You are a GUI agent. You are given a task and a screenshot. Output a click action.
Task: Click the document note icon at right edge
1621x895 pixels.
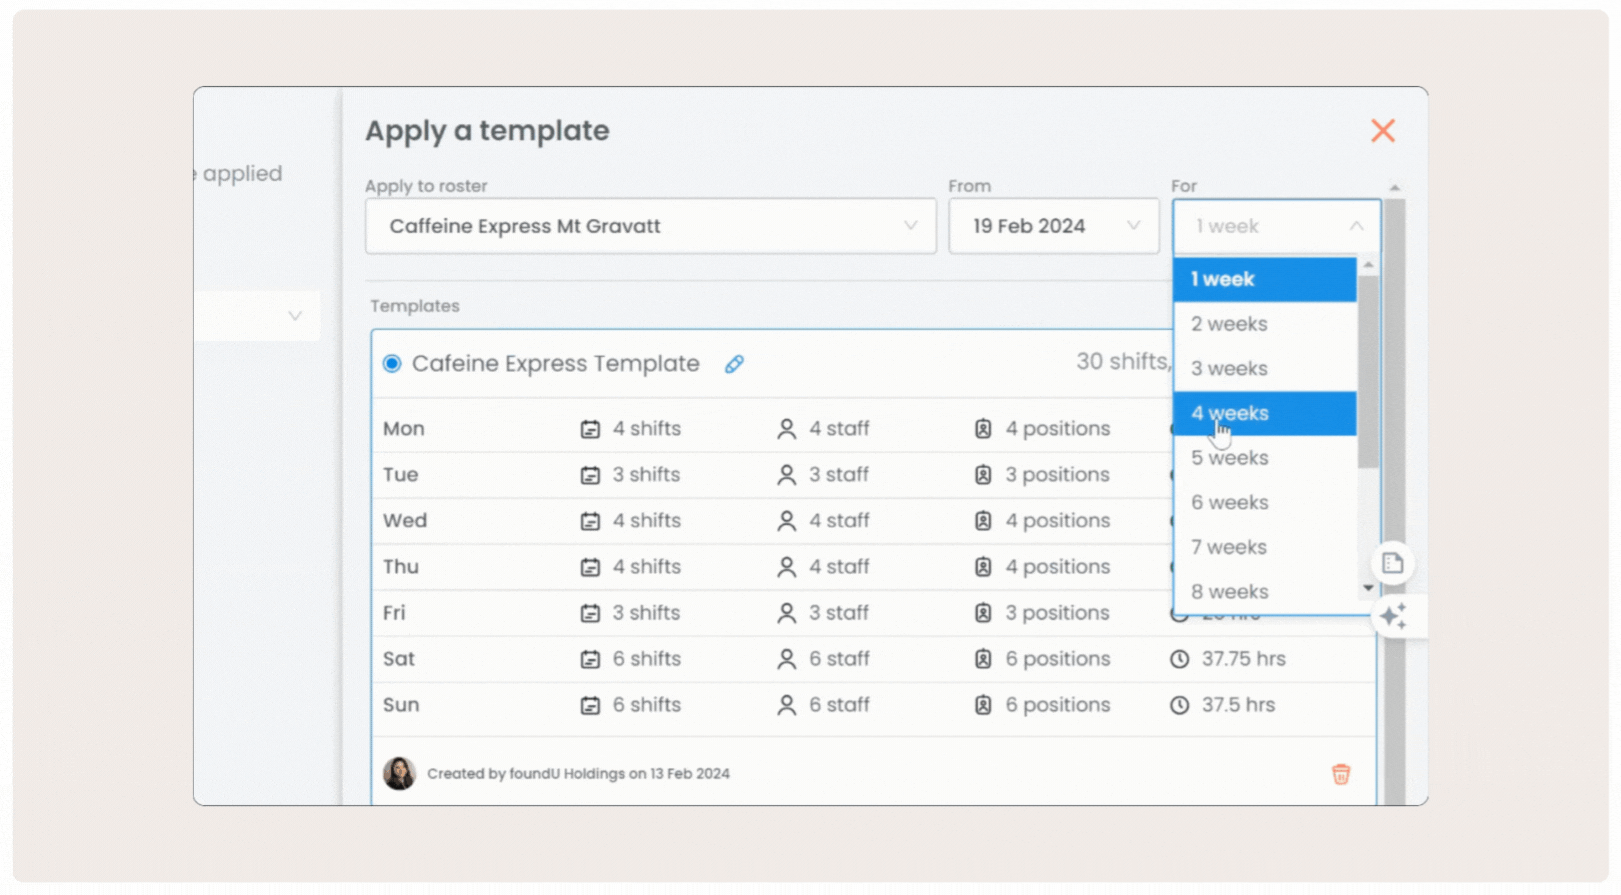(x=1392, y=564)
